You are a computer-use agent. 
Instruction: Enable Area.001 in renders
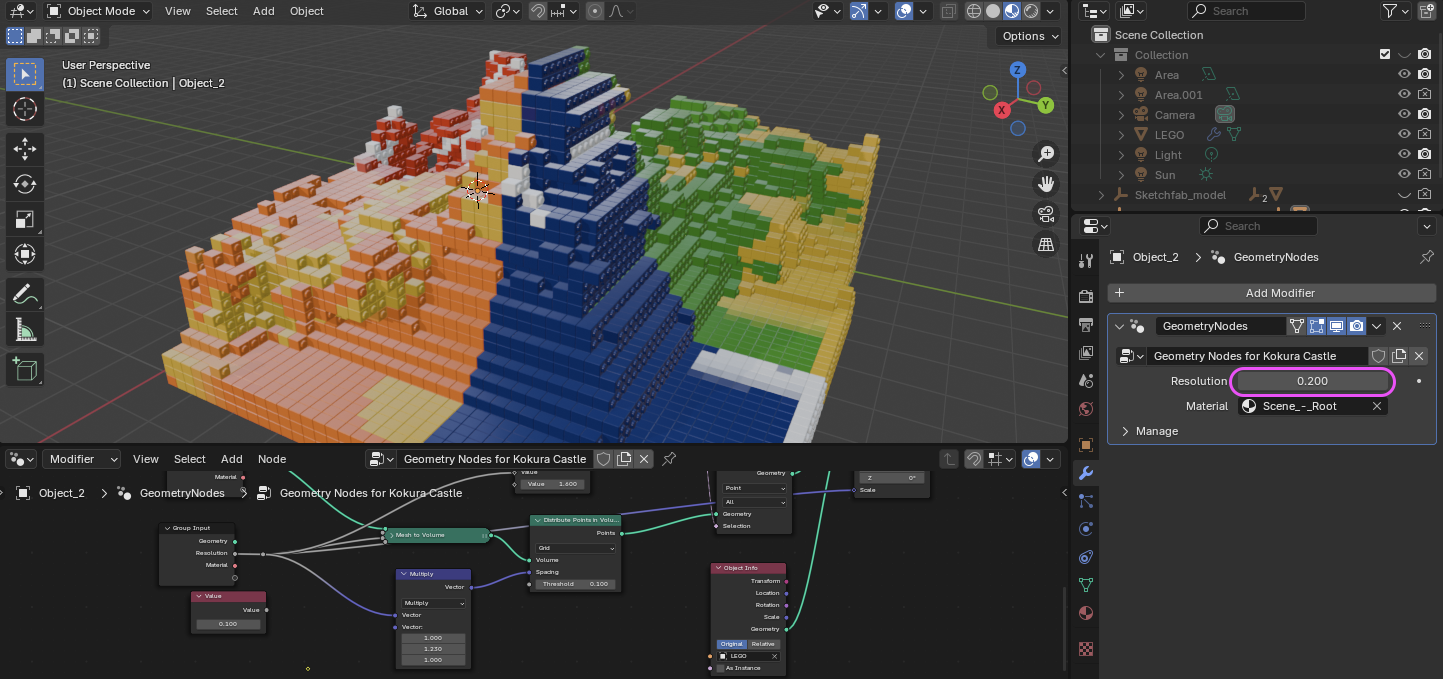[1424, 95]
